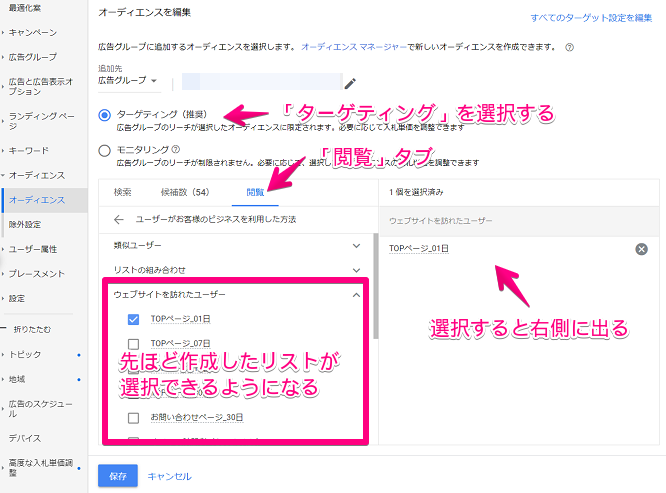Switch to the 候補数 (54) tab
The image size is (666, 493).
(185, 192)
